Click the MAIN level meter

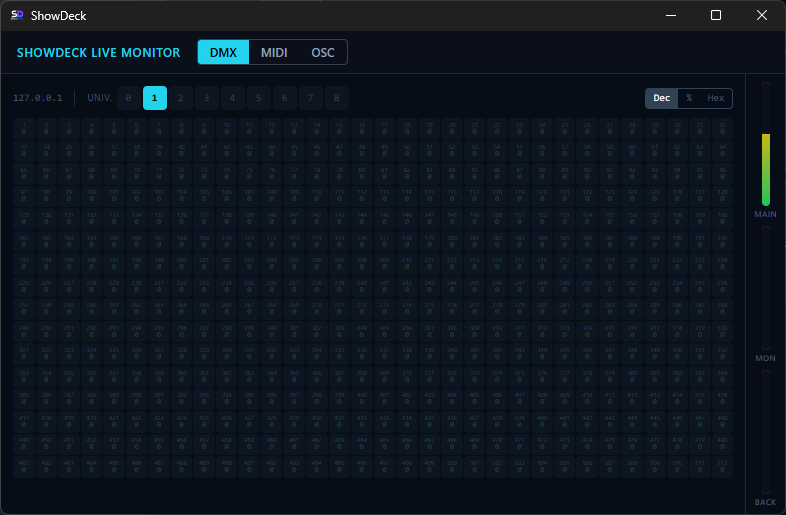point(765,145)
